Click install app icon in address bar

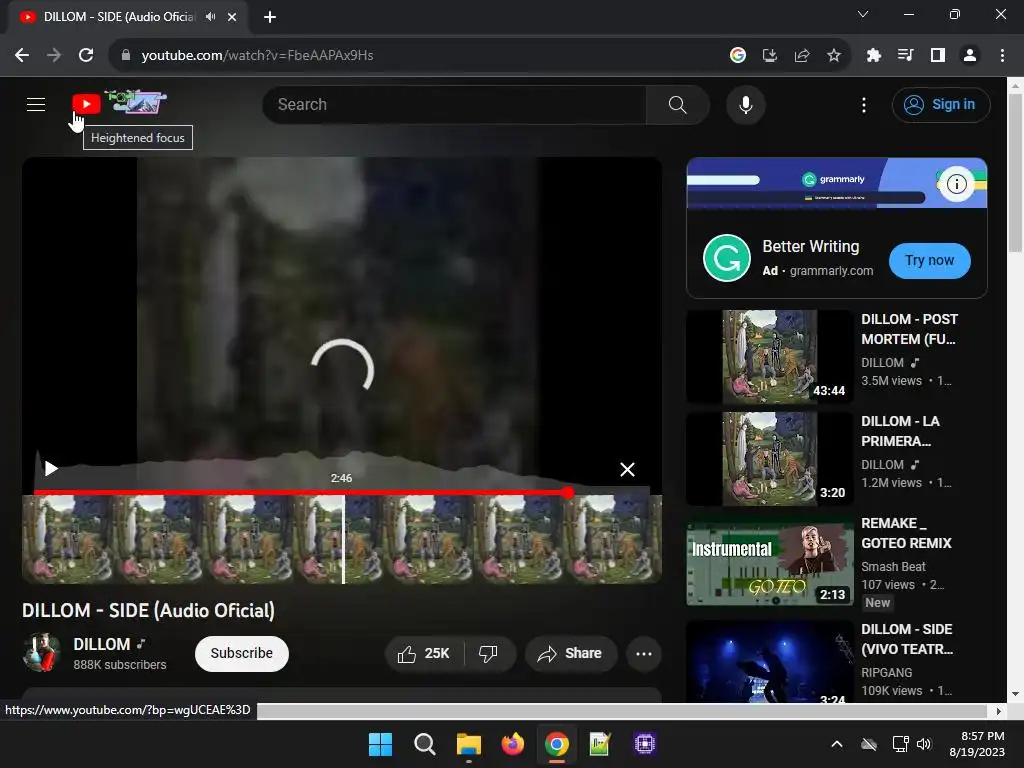pyautogui.click(x=769, y=56)
